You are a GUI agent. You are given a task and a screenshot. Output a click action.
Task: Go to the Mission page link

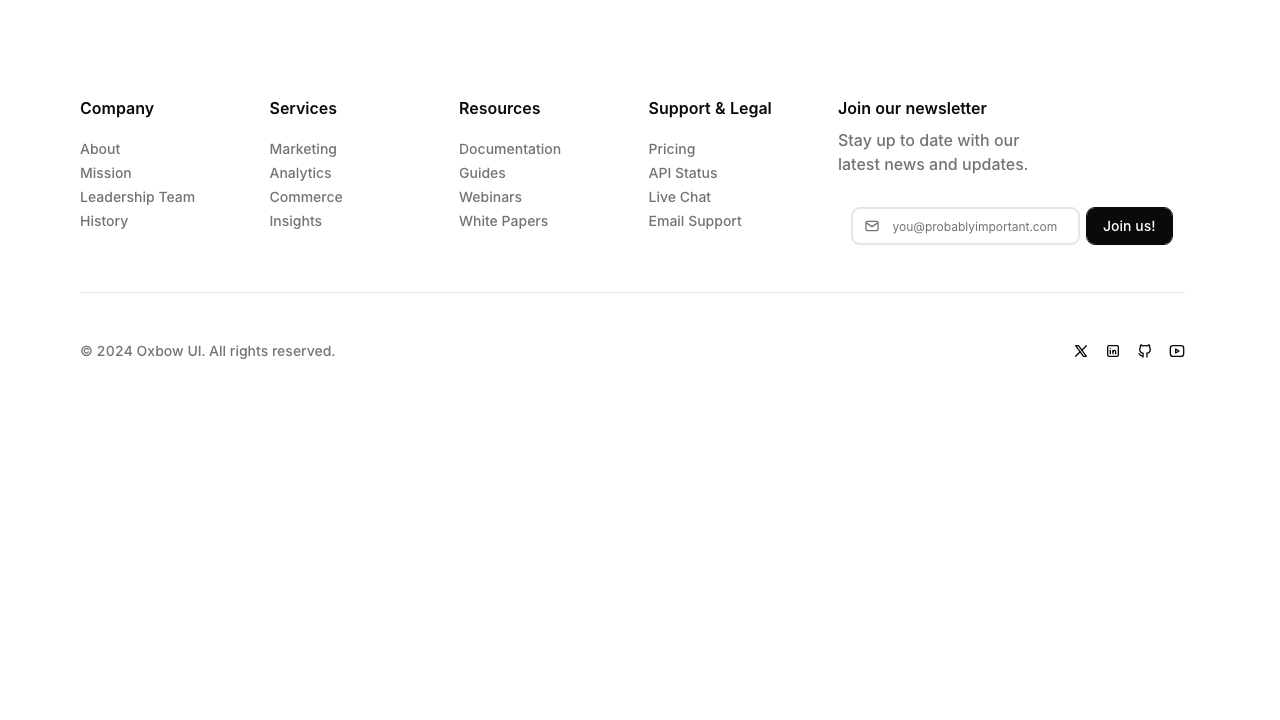click(x=106, y=173)
